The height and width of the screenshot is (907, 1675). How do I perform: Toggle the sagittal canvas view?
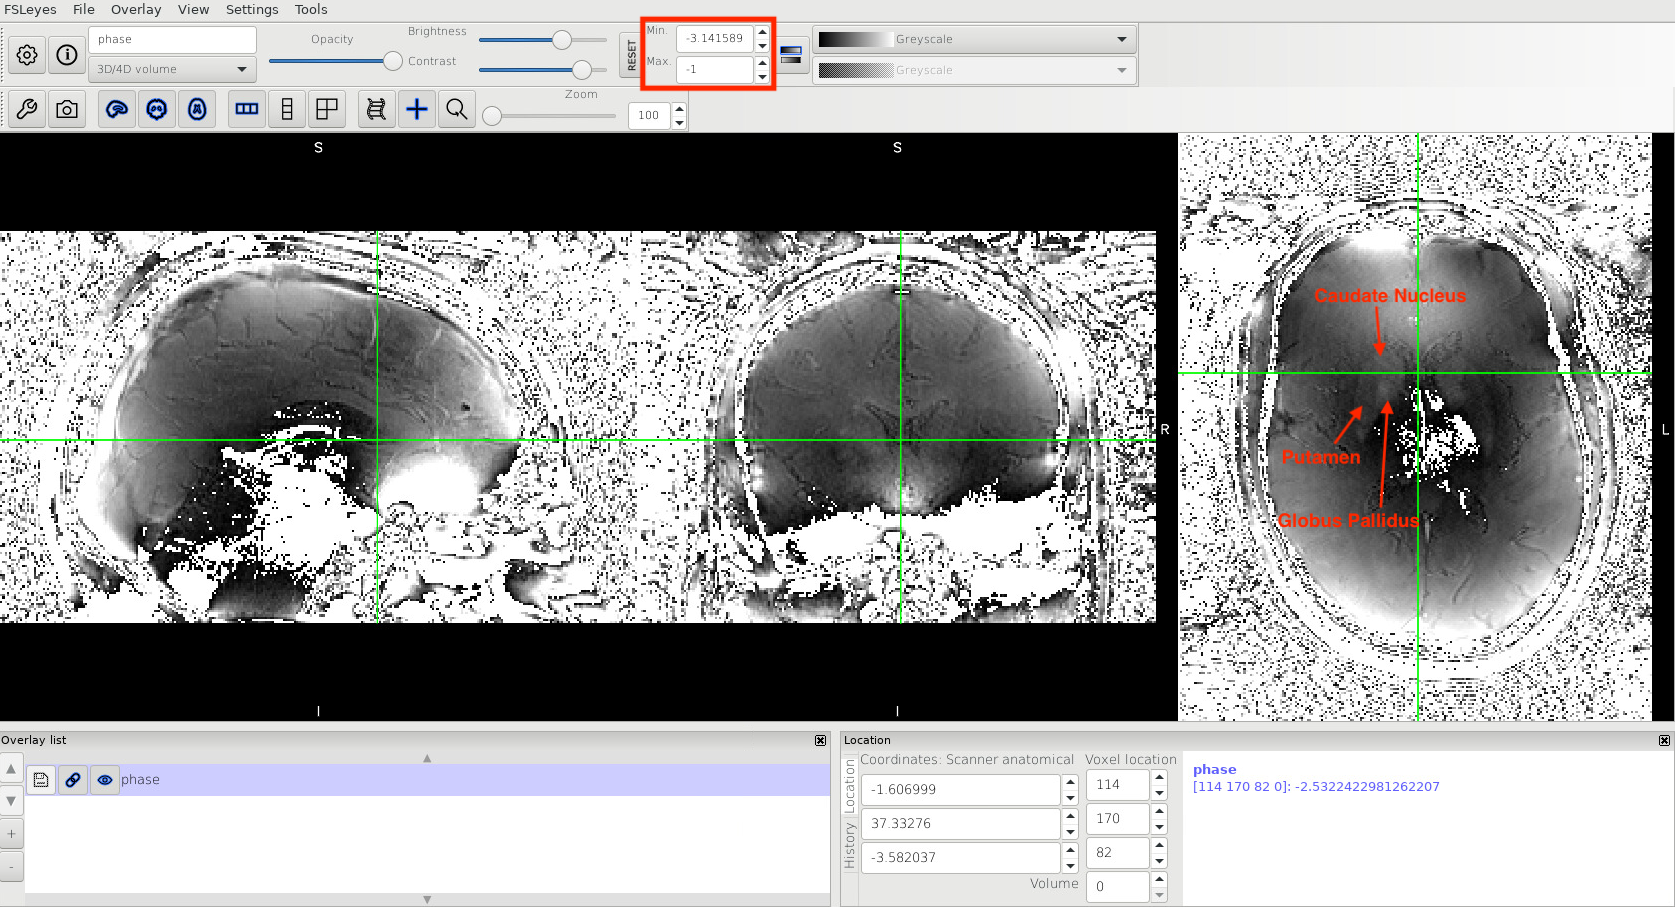[117, 109]
